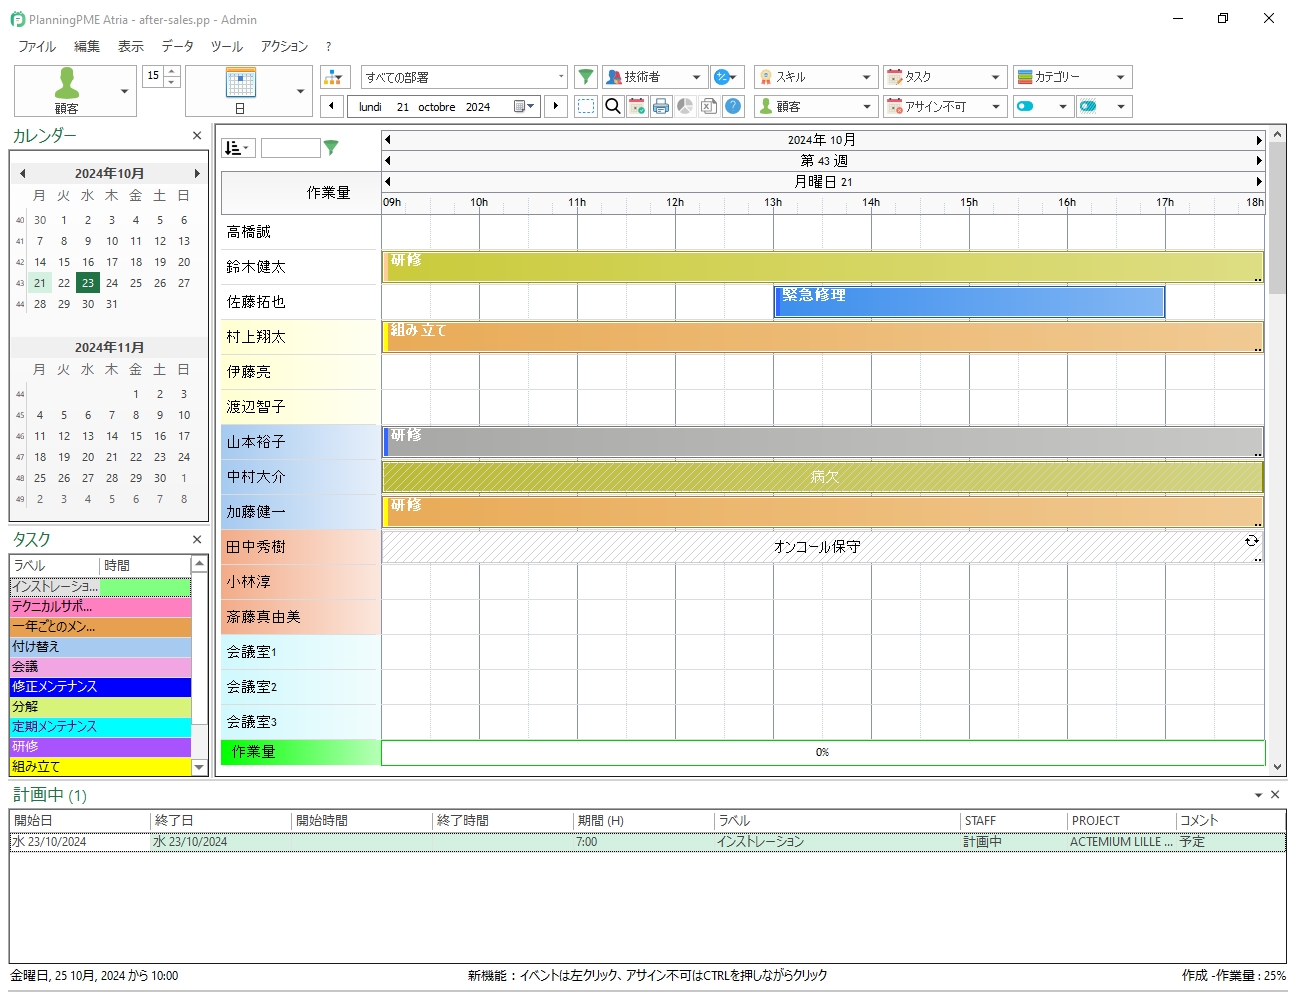1296x992 pixels.
Task: Go to previous day arrow button
Action: click(332, 106)
